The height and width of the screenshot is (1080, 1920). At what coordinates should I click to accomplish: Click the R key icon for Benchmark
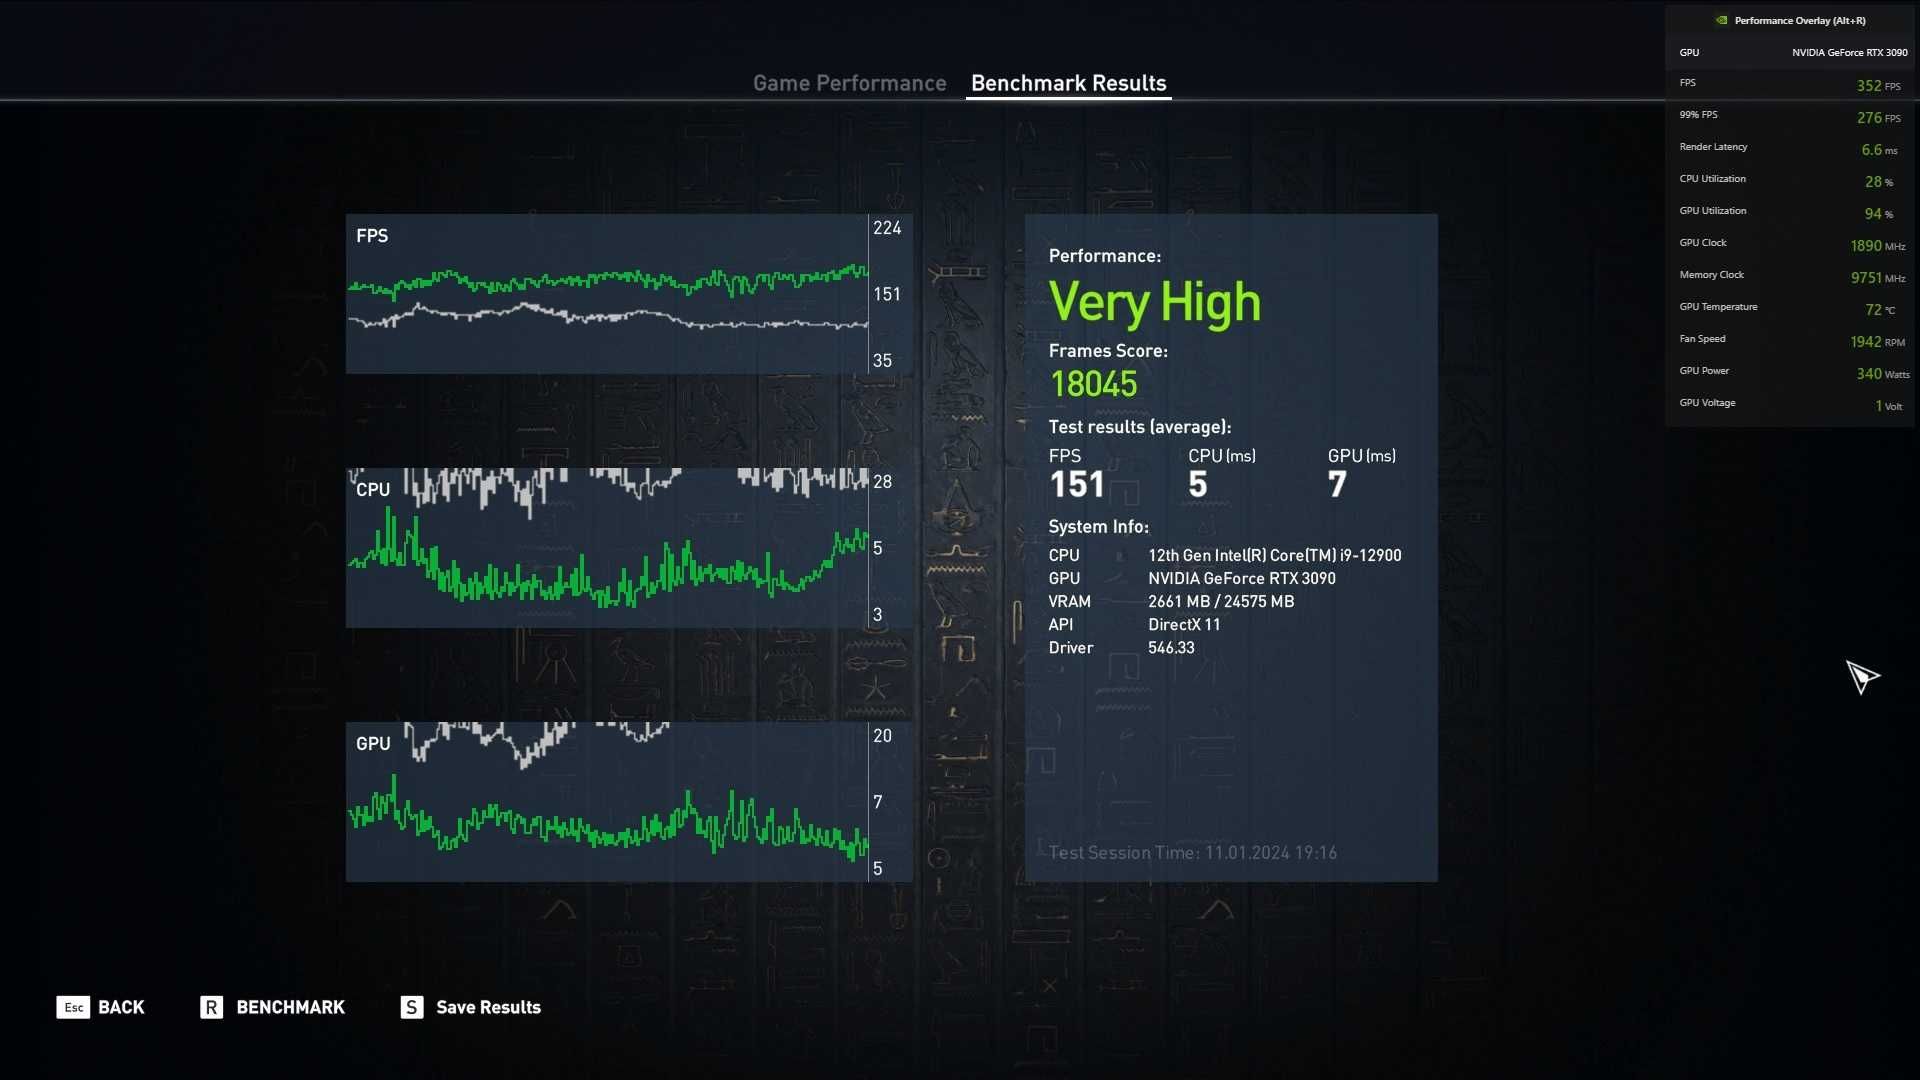pos(211,1007)
